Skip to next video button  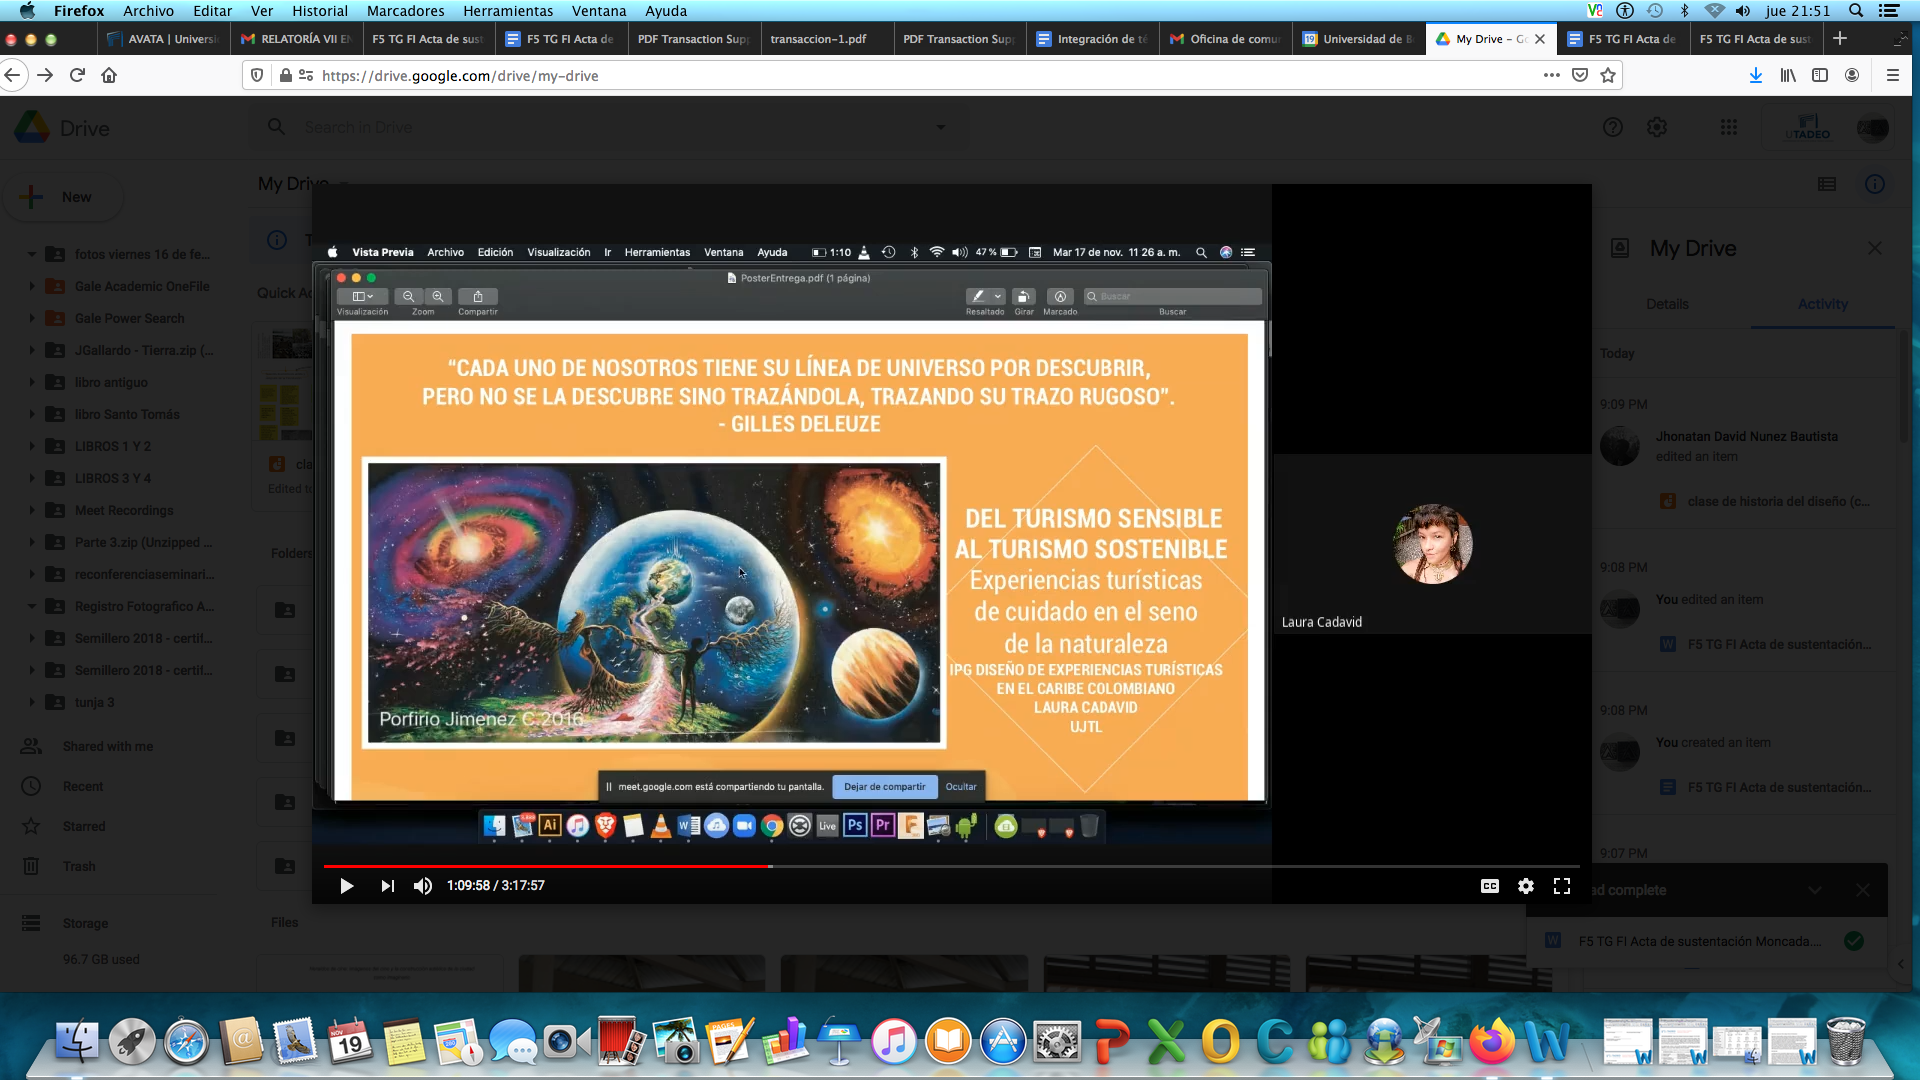(x=387, y=886)
